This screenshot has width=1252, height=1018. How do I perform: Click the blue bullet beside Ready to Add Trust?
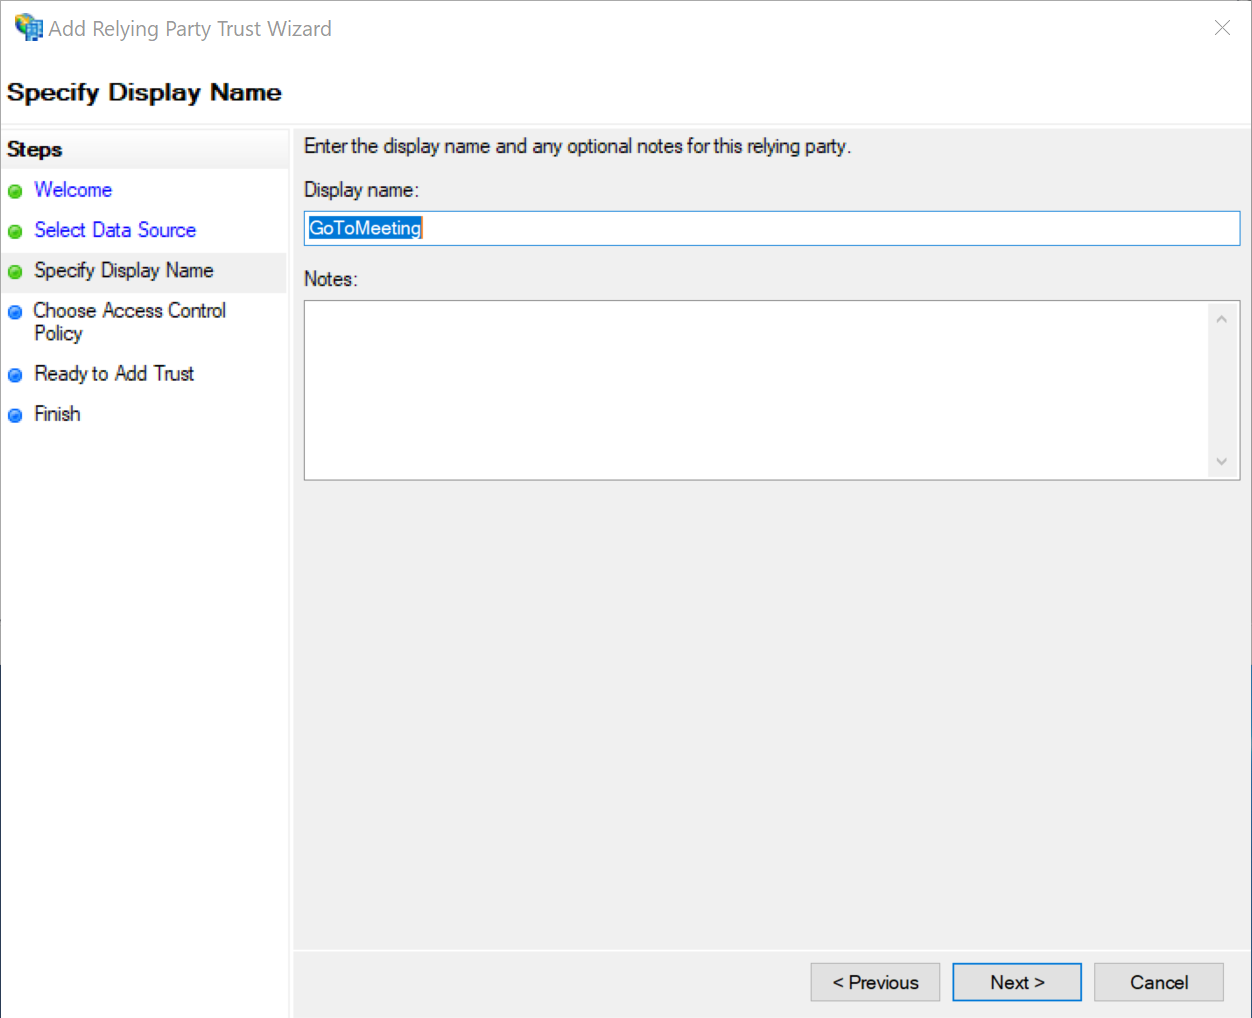pos(15,376)
